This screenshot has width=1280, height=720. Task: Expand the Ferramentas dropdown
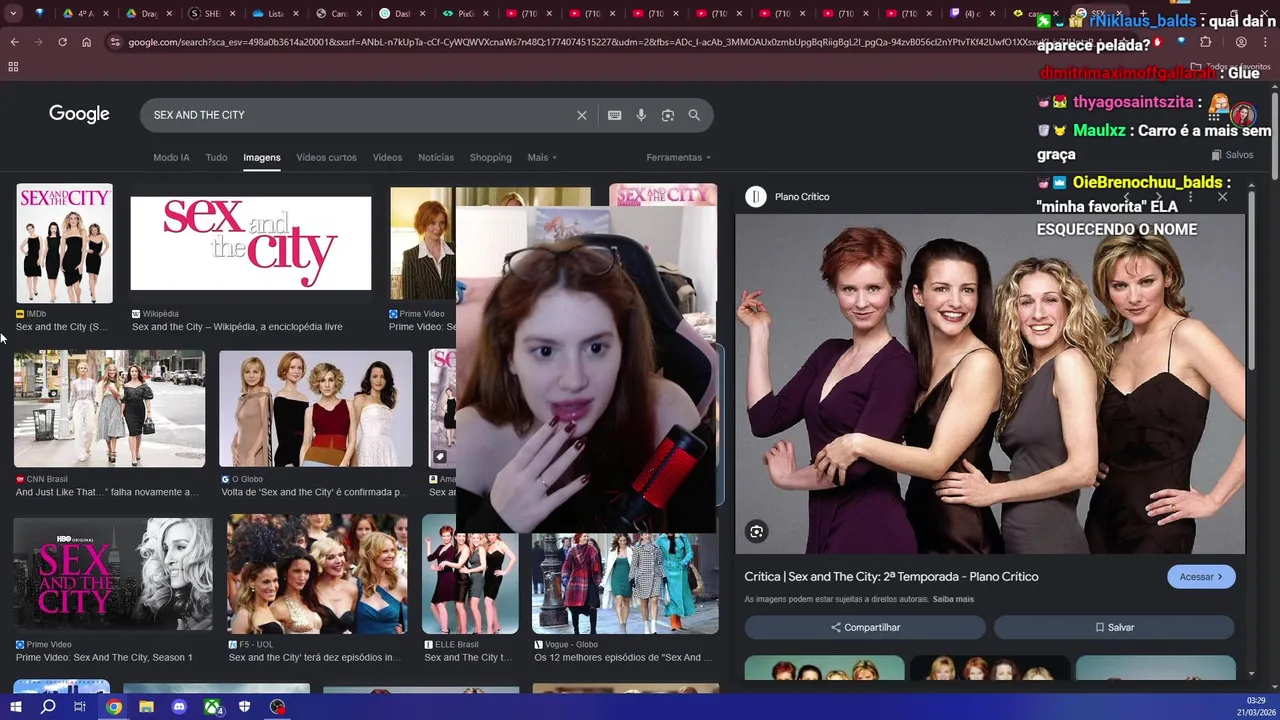(x=678, y=157)
